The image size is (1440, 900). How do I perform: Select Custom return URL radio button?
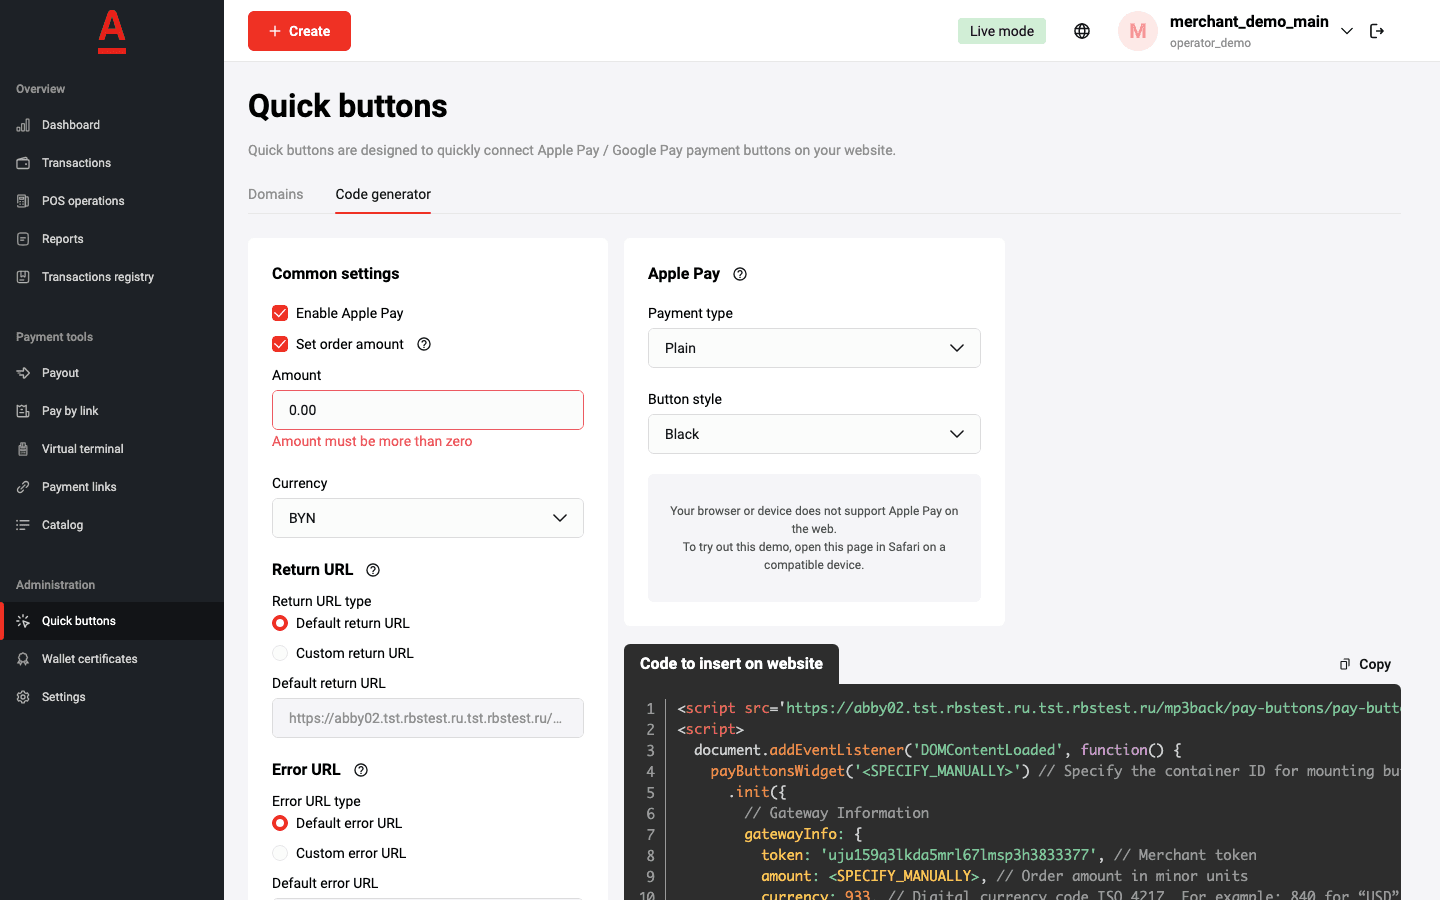(x=280, y=653)
